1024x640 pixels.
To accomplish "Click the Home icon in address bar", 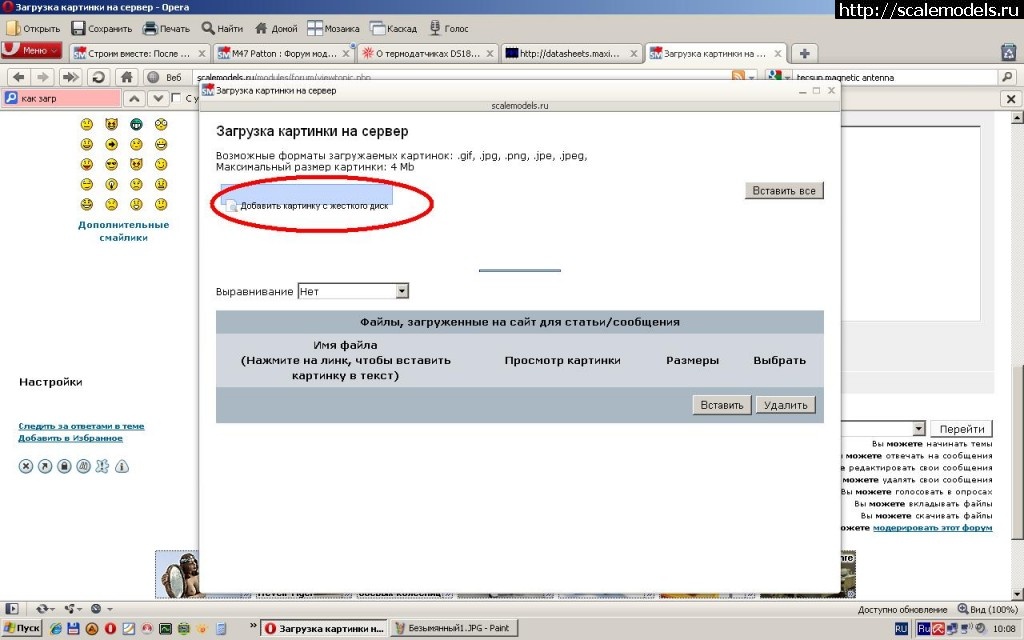I will (x=126, y=77).
